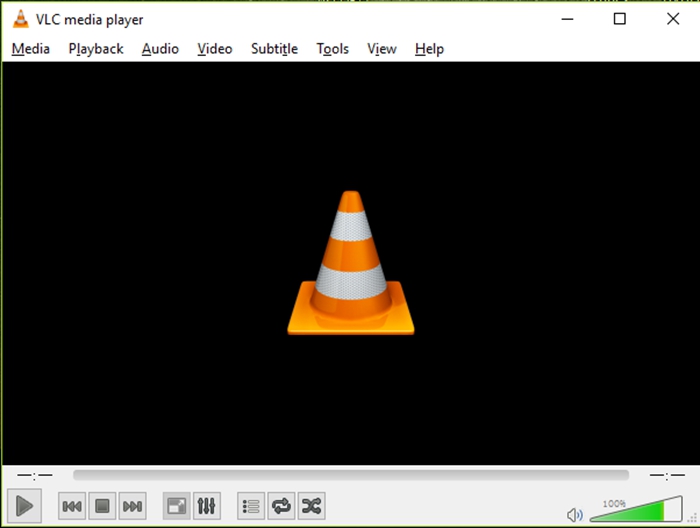Click the VLC cone title bar icon

tap(20, 19)
